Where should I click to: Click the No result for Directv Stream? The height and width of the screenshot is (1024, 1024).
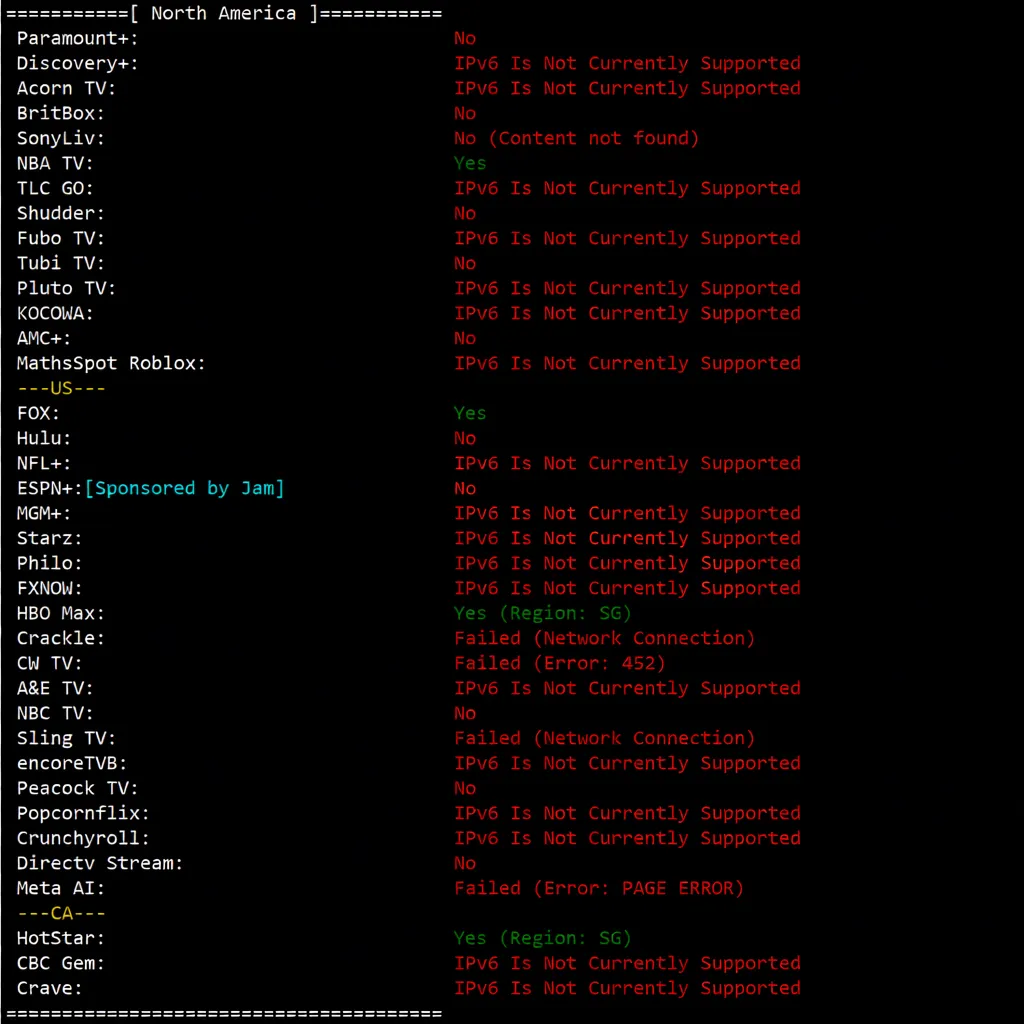pyautogui.click(x=464, y=863)
